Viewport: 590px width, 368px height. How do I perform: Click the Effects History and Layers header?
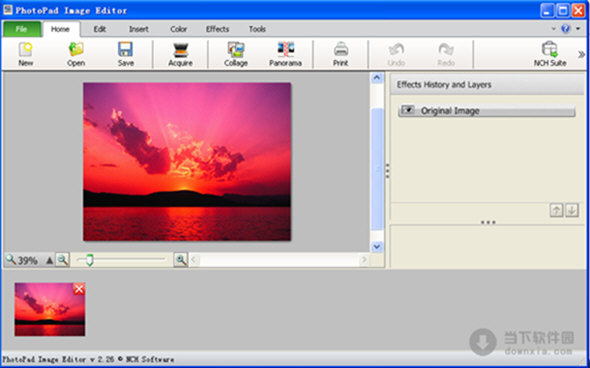(x=487, y=85)
